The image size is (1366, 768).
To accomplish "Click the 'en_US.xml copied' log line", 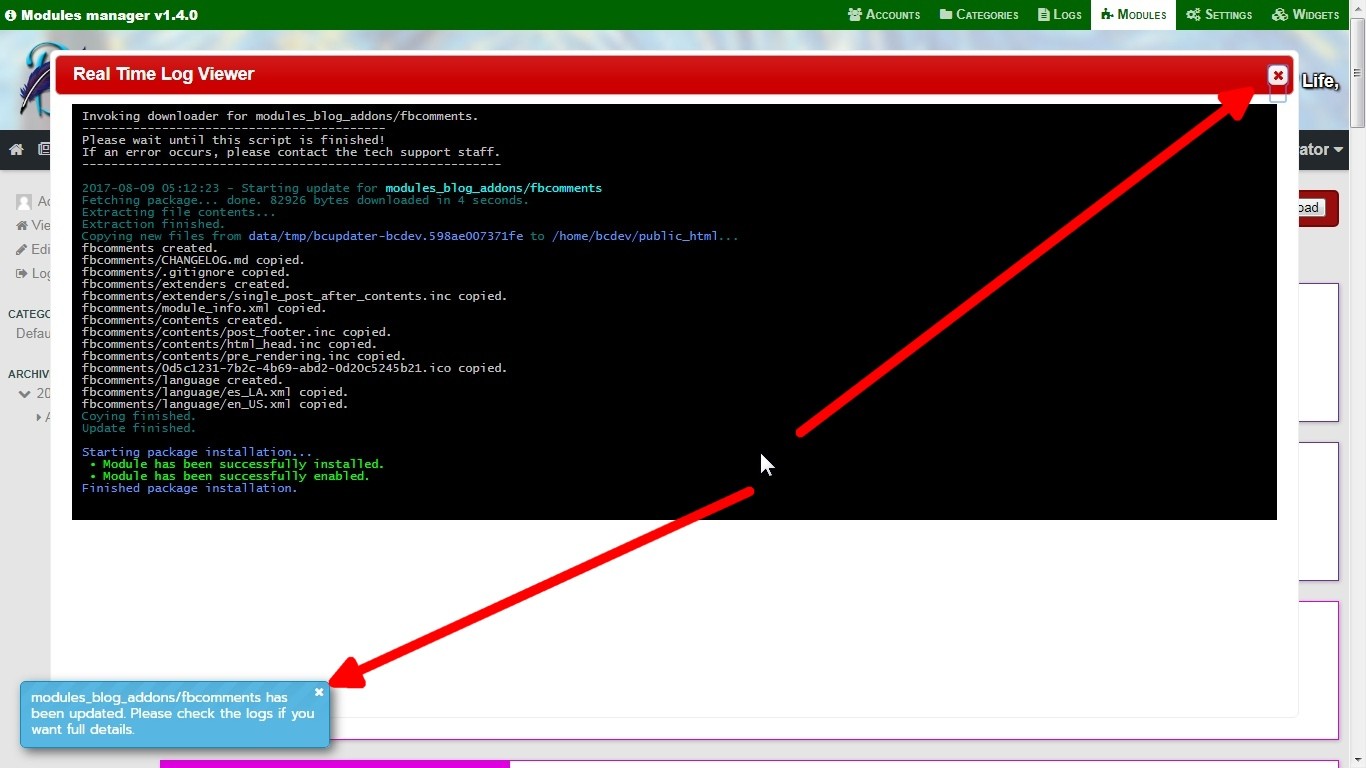I will point(215,404).
